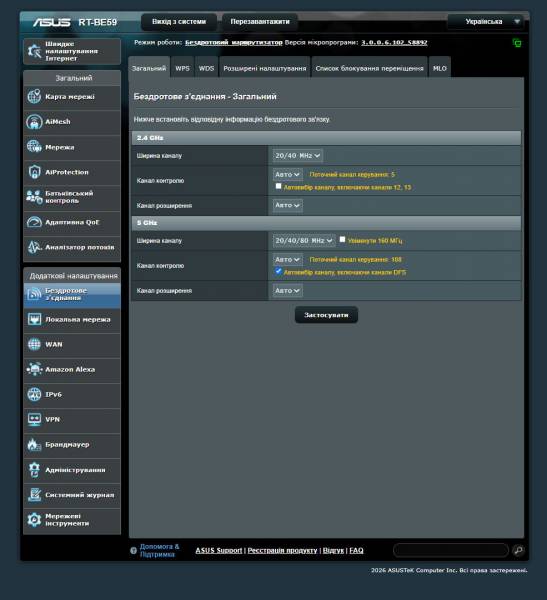Click the Перезавантажити button
The width and height of the screenshot is (547, 600).
coord(260,22)
